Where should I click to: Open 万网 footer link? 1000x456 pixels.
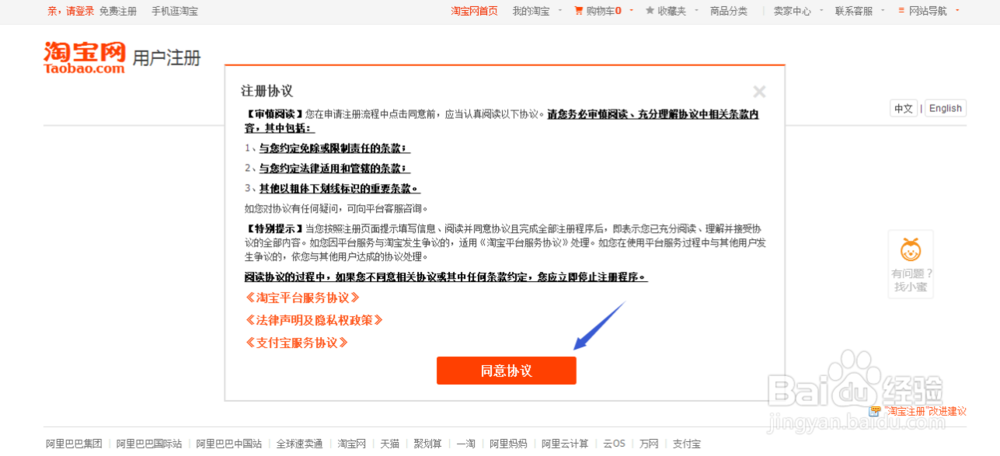(649, 443)
